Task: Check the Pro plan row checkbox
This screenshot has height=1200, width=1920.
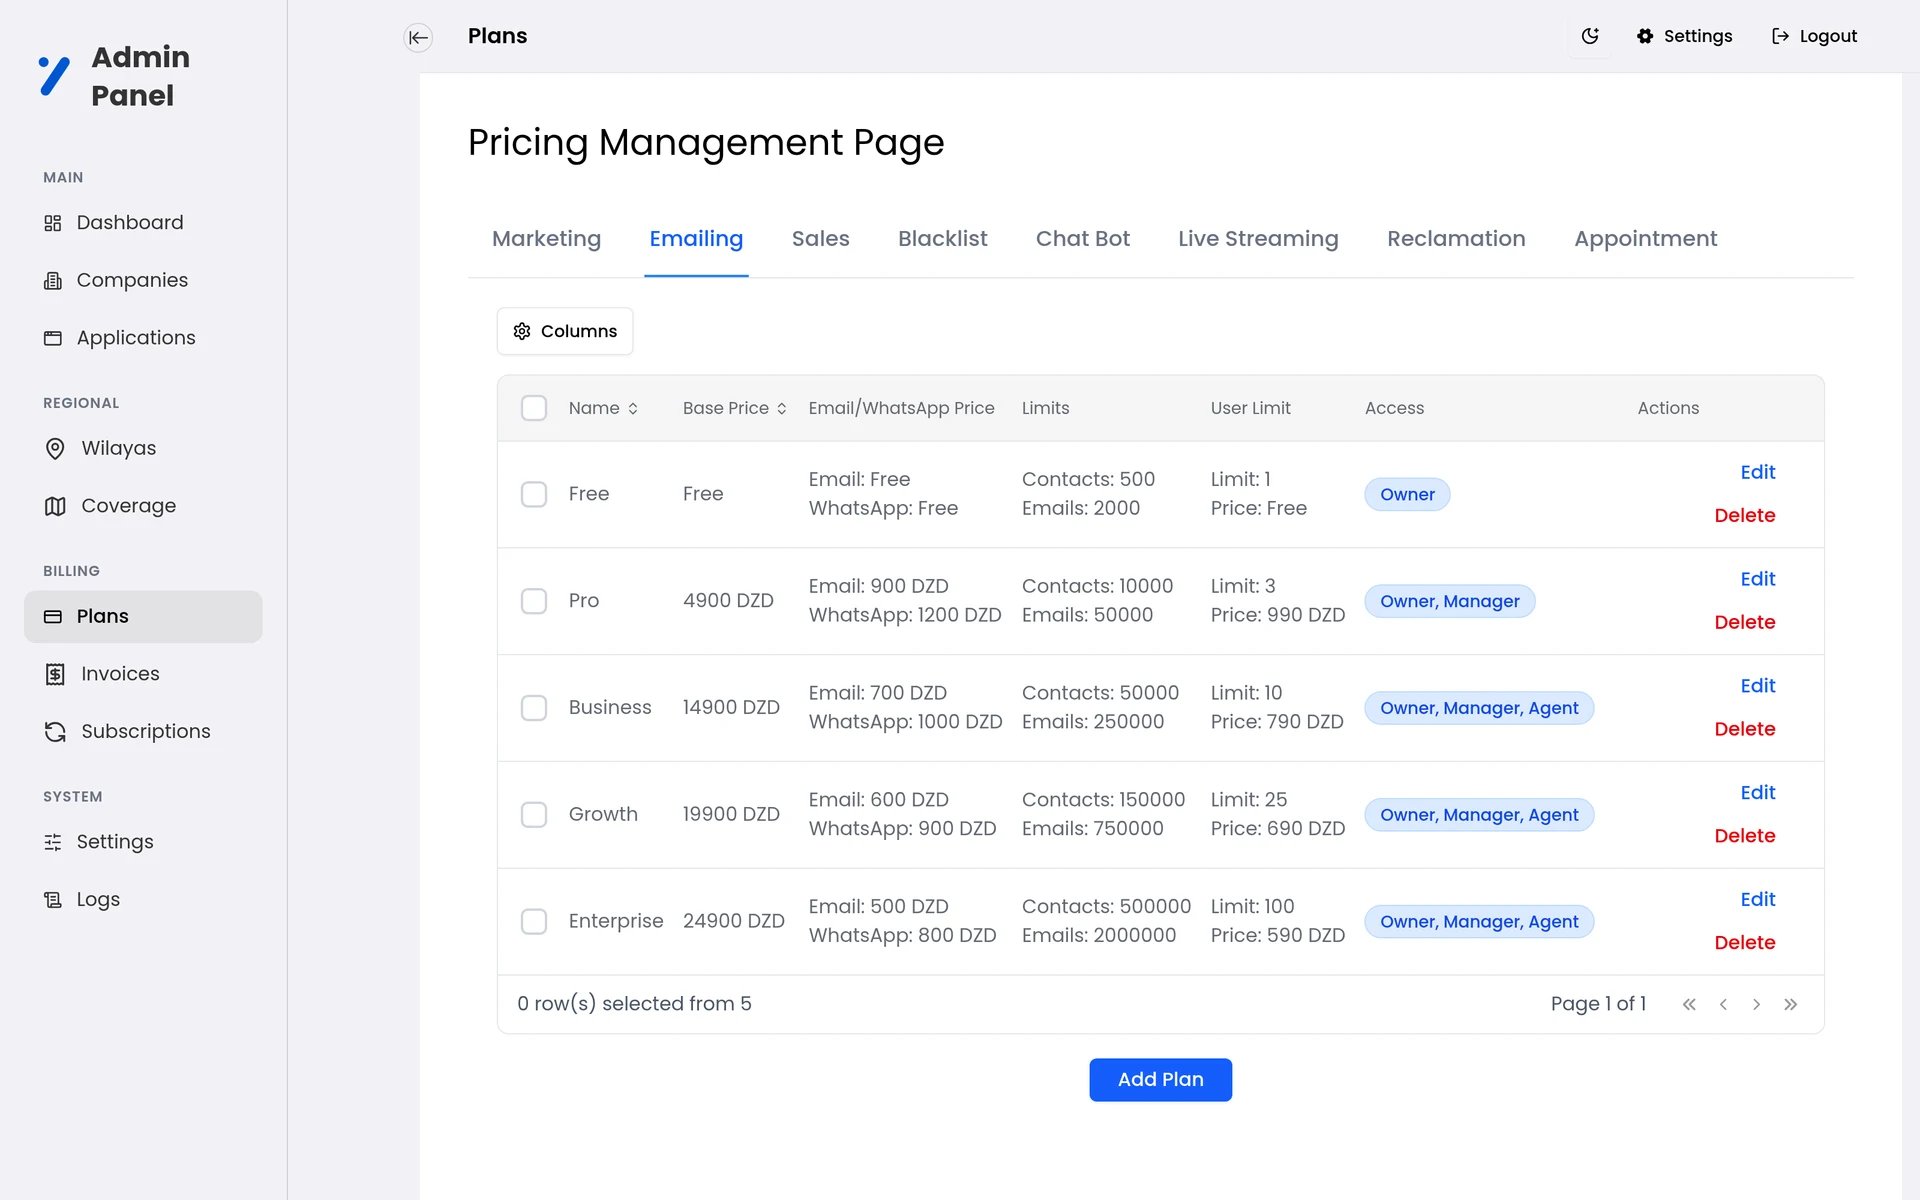Action: [534, 601]
